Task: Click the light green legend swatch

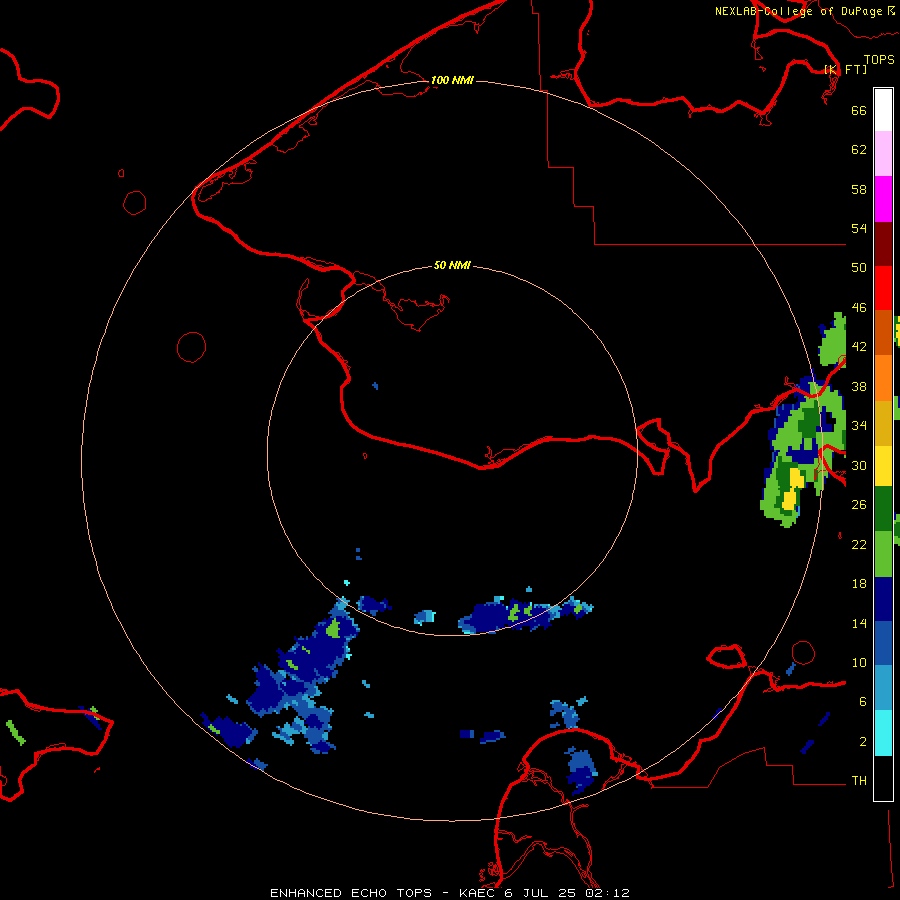Action: coord(883,554)
